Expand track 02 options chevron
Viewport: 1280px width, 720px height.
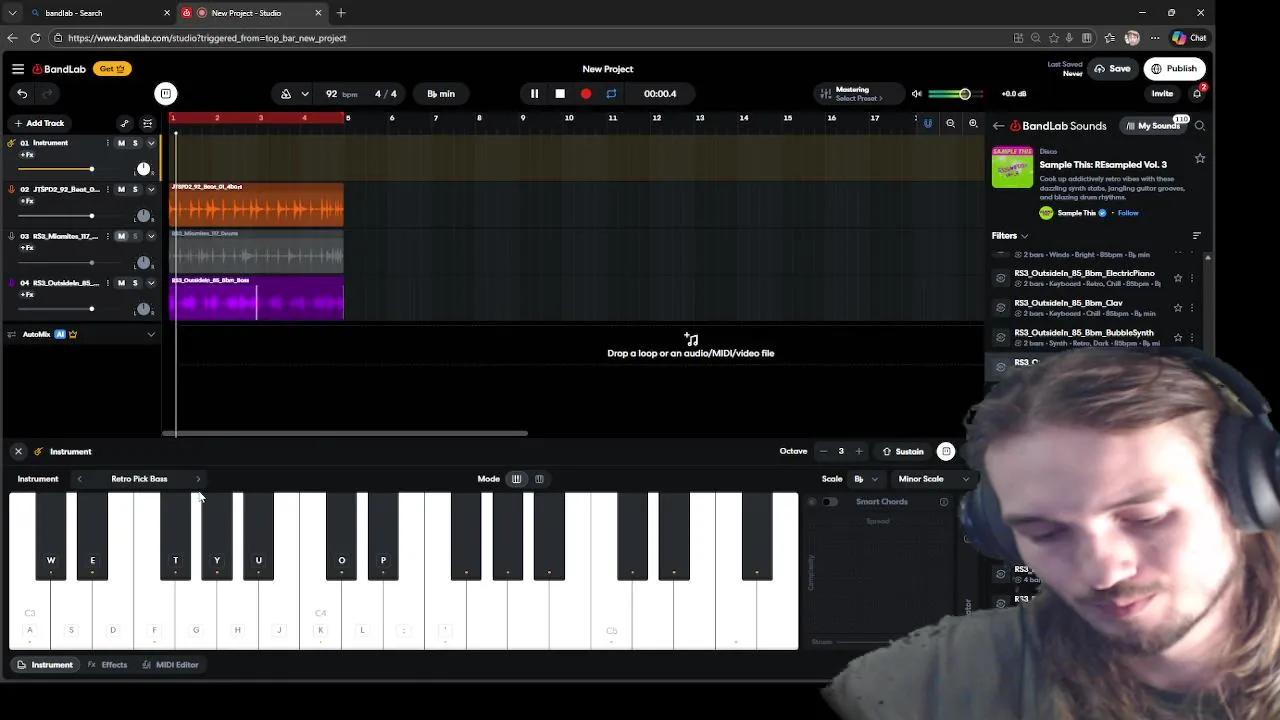151,190
